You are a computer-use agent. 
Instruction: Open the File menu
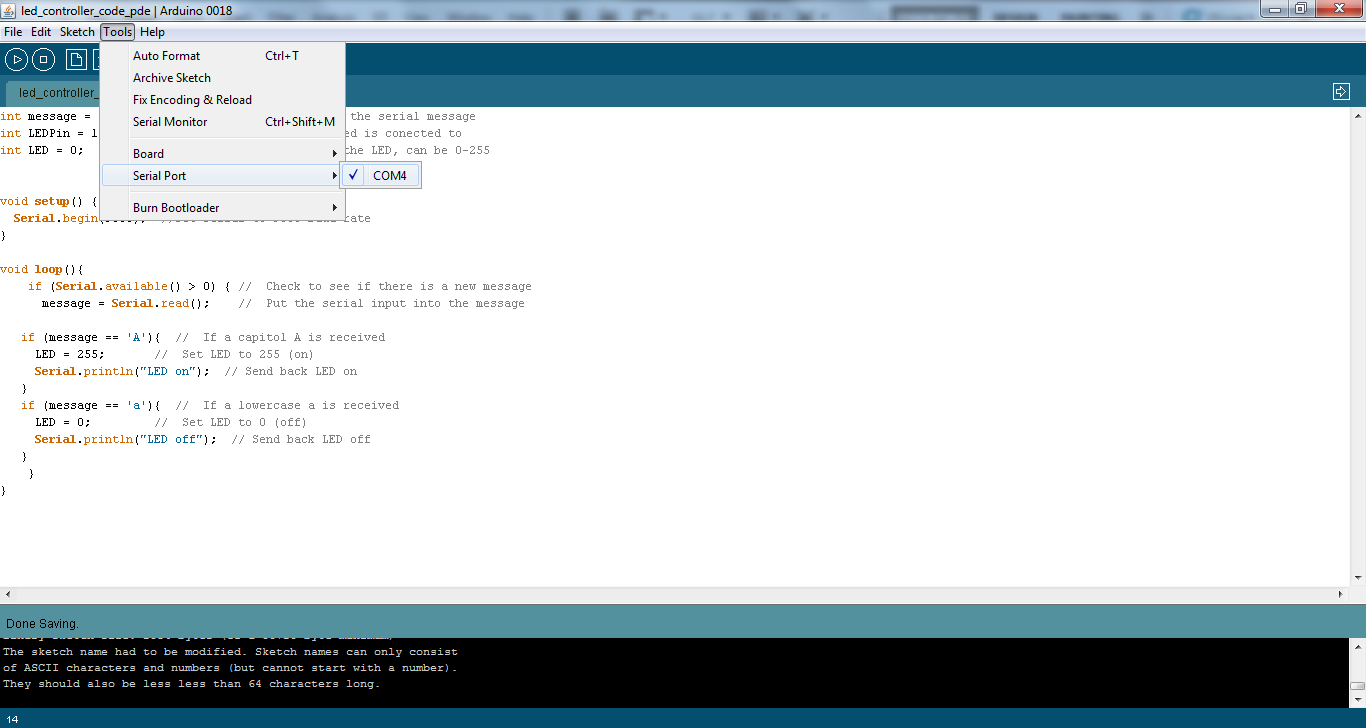click(x=13, y=31)
